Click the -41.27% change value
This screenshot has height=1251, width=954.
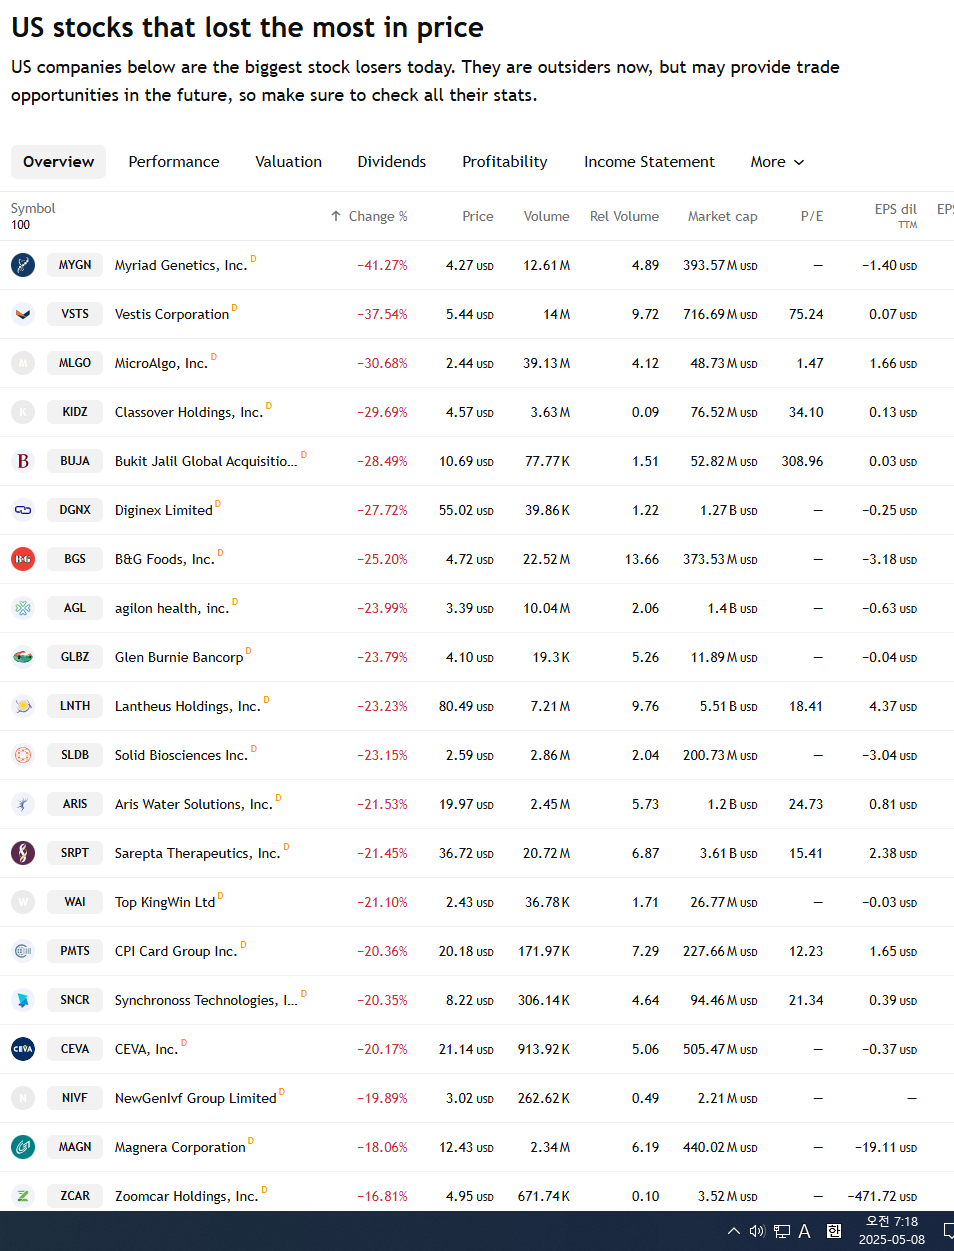click(x=383, y=265)
